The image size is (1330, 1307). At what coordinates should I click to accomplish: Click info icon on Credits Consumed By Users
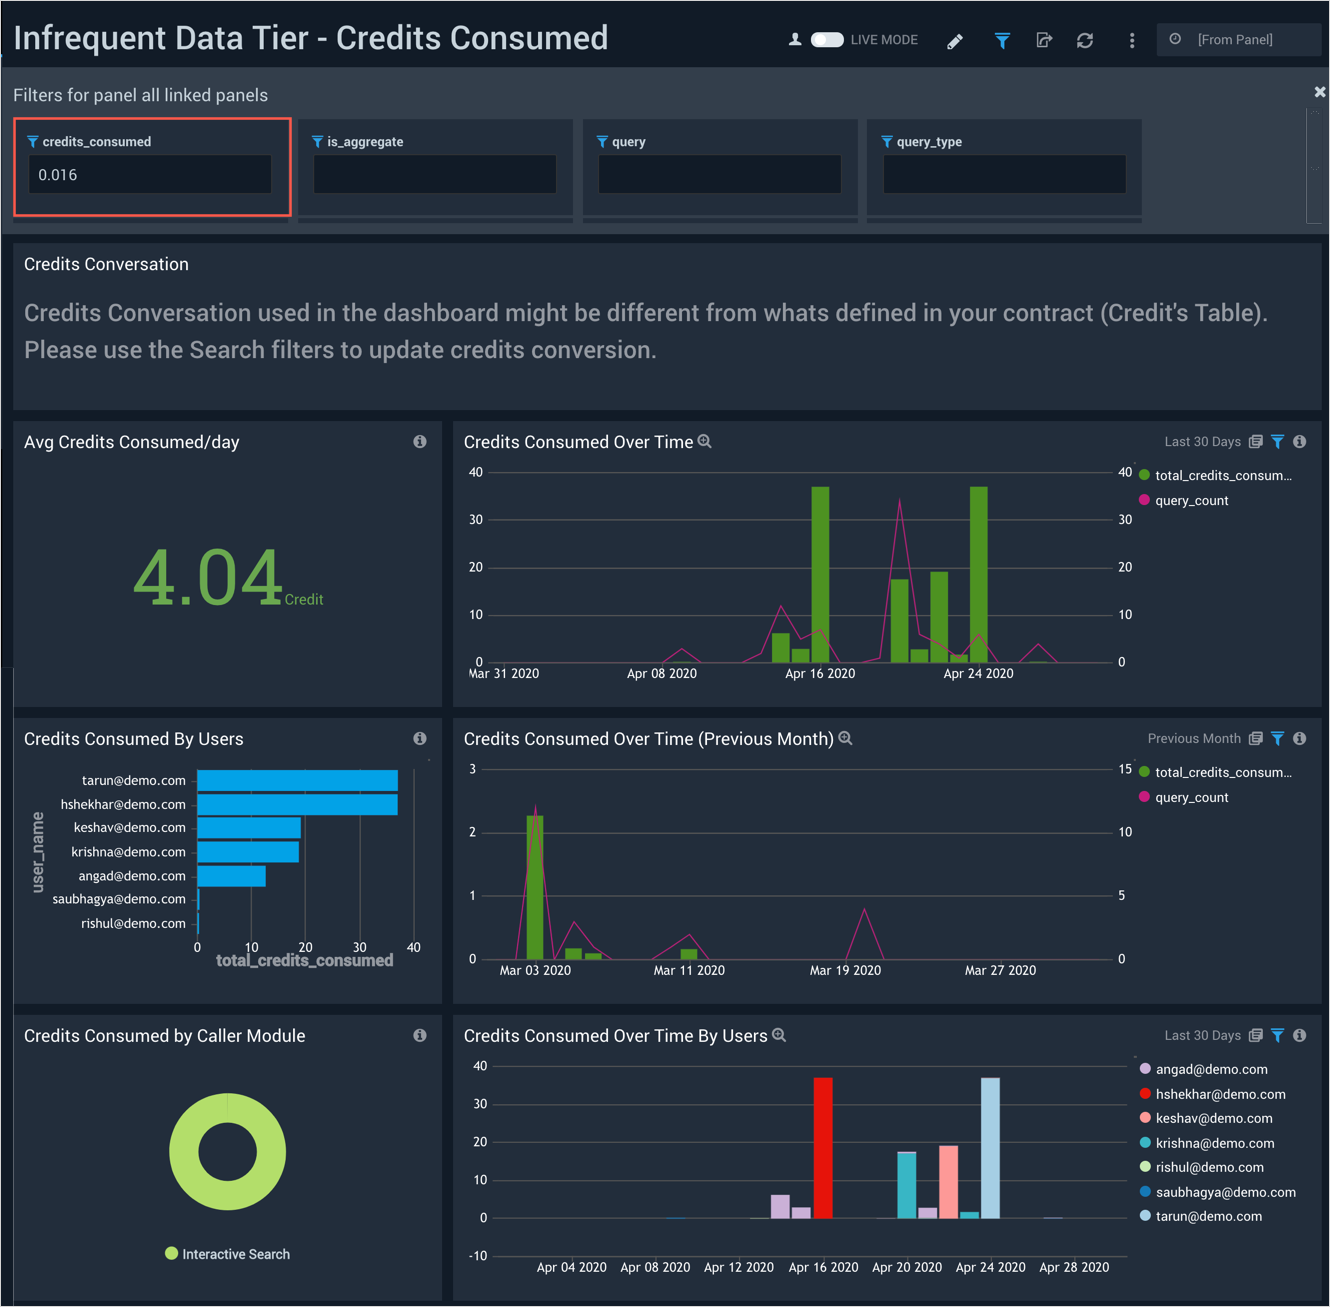420,739
